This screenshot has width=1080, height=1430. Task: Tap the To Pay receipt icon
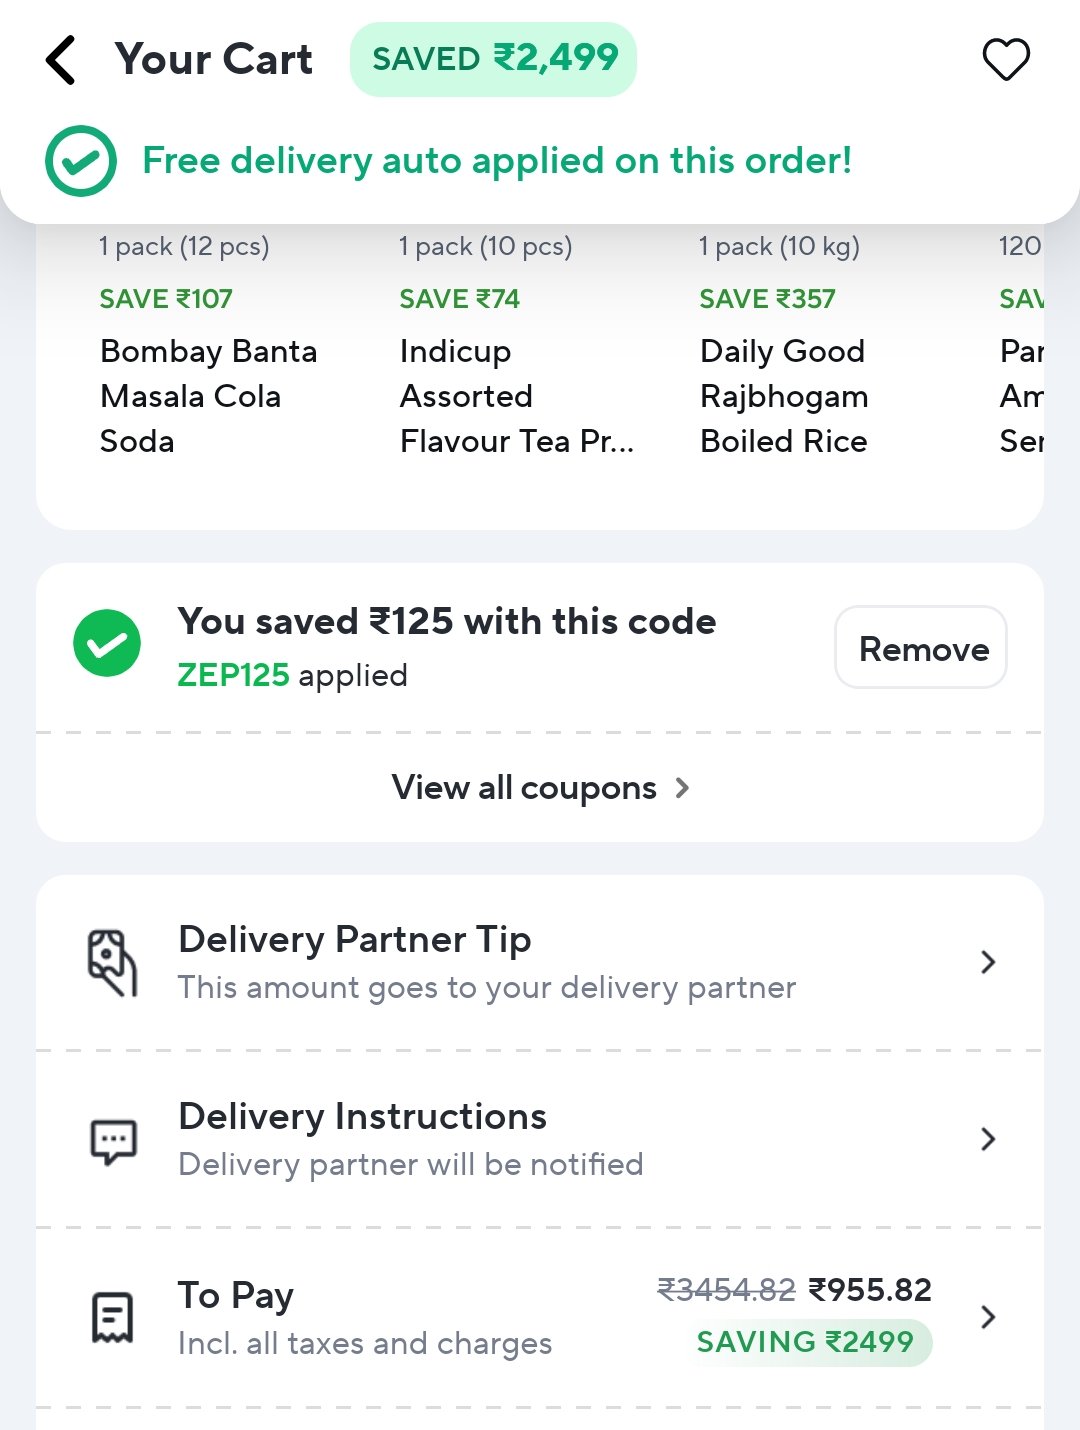tap(113, 1318)
